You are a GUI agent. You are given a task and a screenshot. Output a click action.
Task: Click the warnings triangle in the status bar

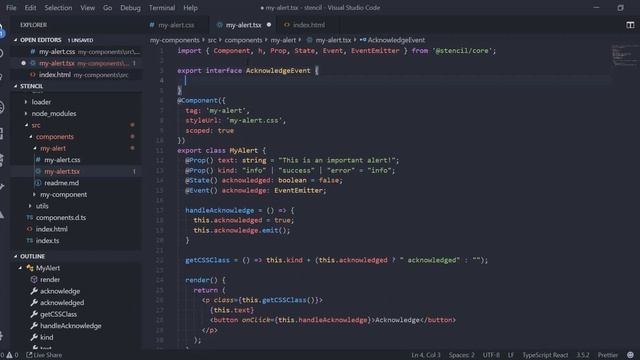point(9,355)
